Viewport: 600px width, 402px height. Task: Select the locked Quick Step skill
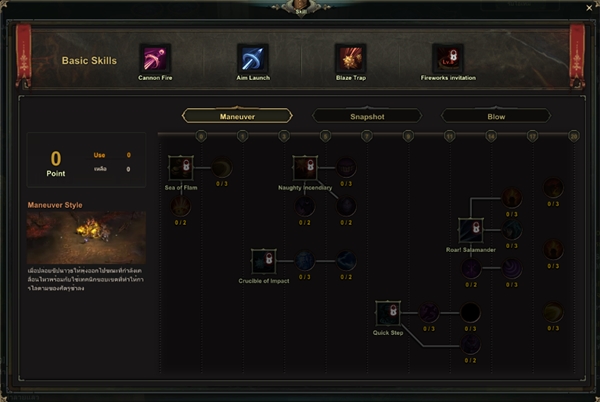[x=388, y=313]
